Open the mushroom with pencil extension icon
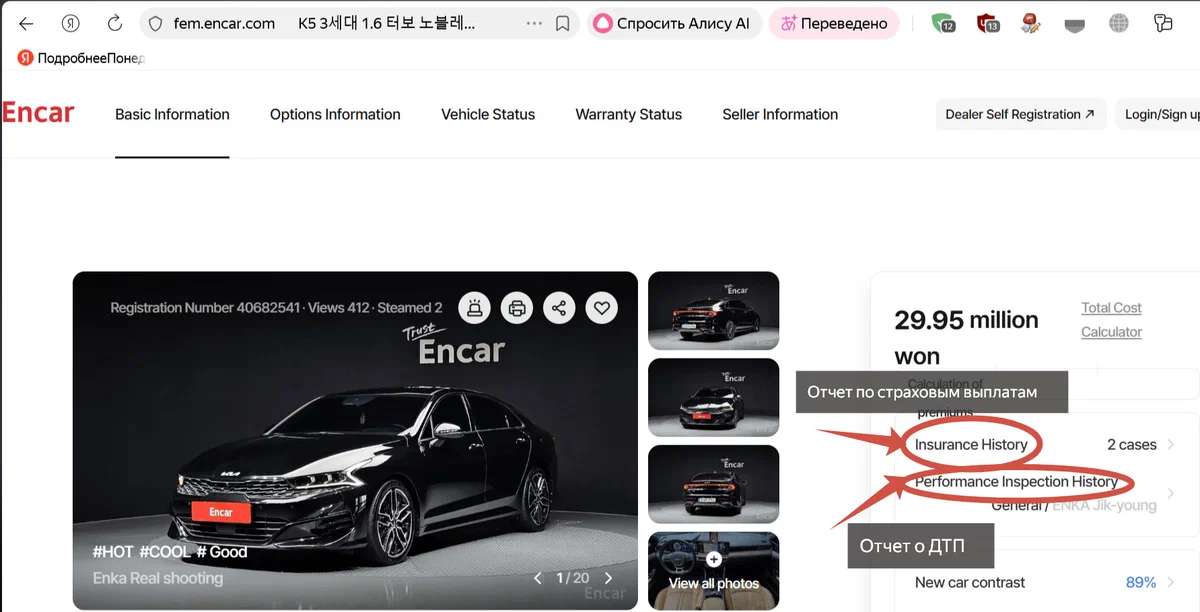 [x=1032, y=23]
